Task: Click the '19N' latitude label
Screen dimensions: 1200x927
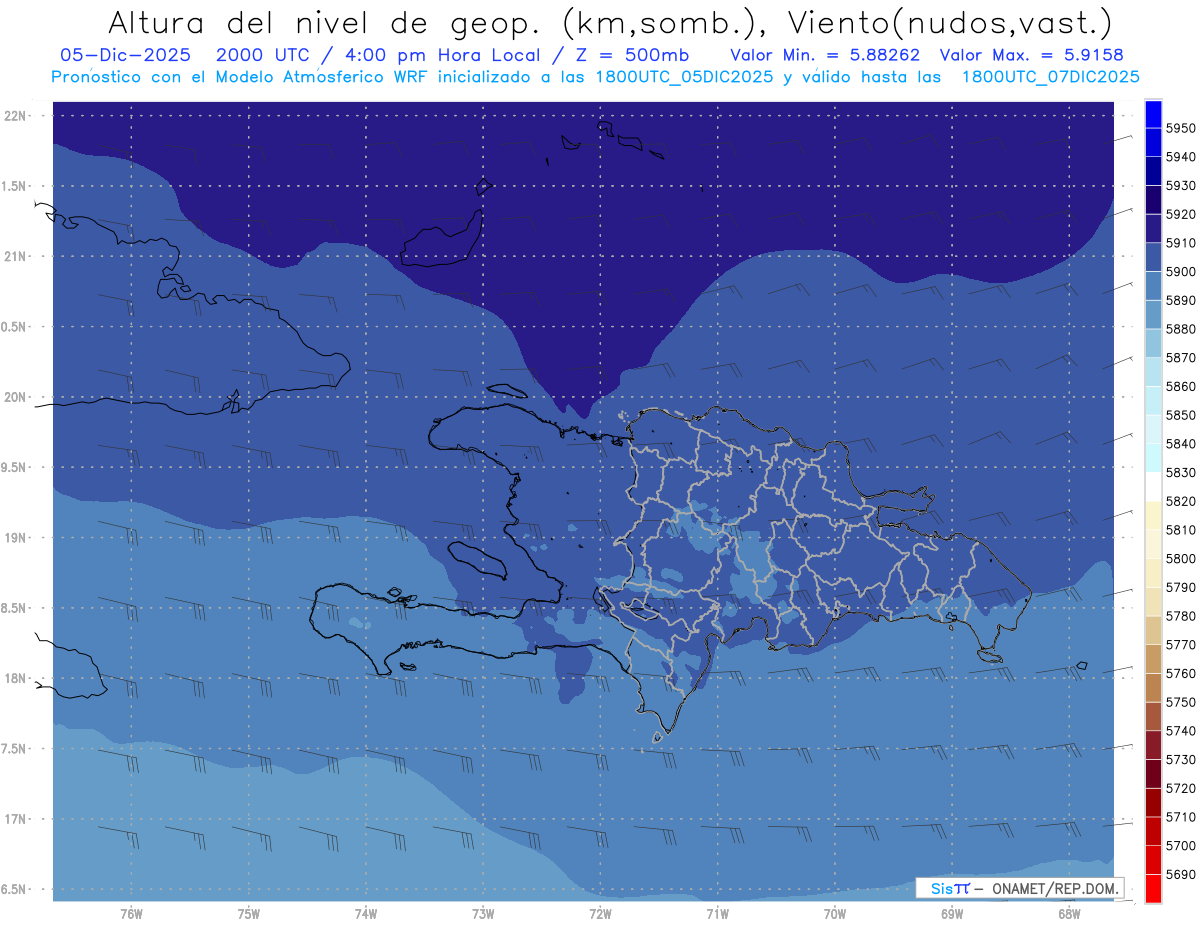Action: pyautogui.click(x=17, y=538)
